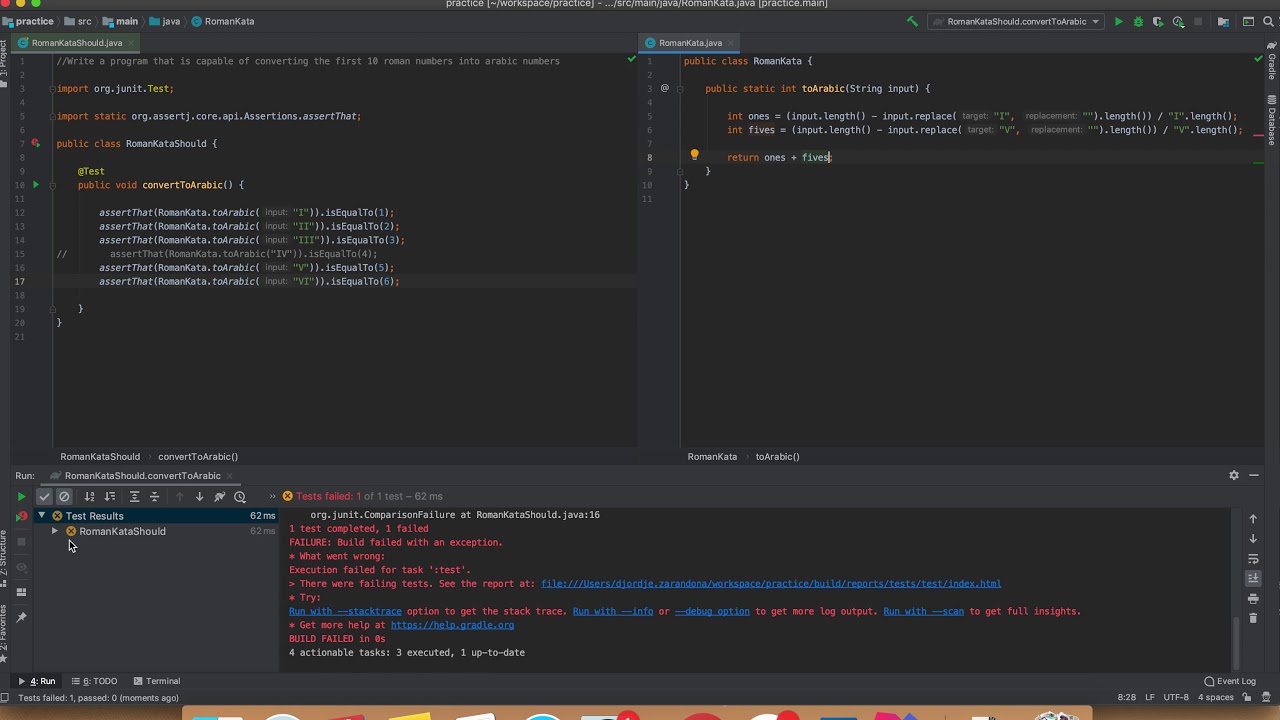1280x720 pixels.
Task: Click the Run with --scan link
Action: click(923, 611)
